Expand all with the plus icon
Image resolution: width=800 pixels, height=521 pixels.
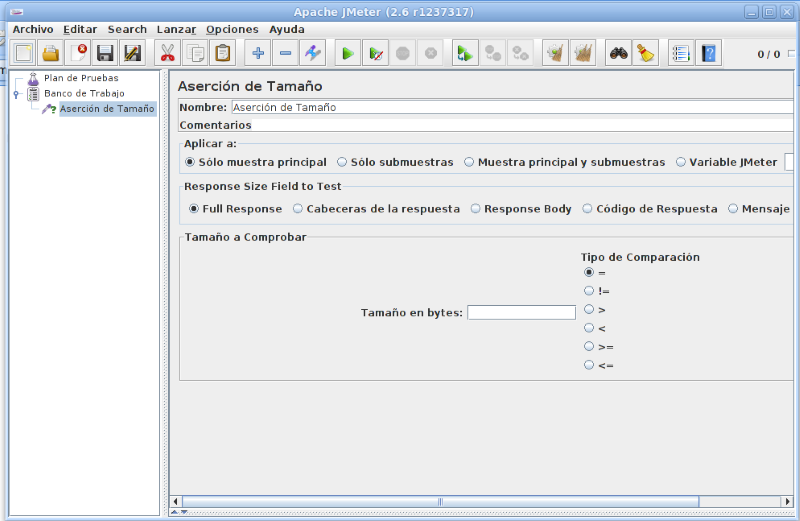pyautogui.click(x=258, y=53)
